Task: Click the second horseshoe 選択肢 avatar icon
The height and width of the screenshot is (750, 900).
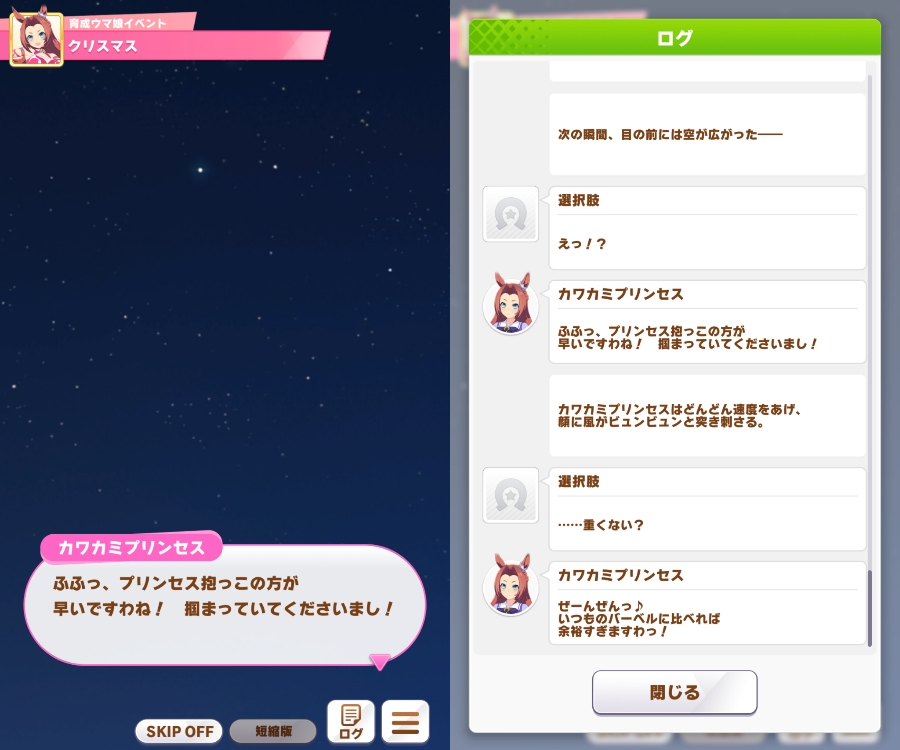Action: coord(511,495)
